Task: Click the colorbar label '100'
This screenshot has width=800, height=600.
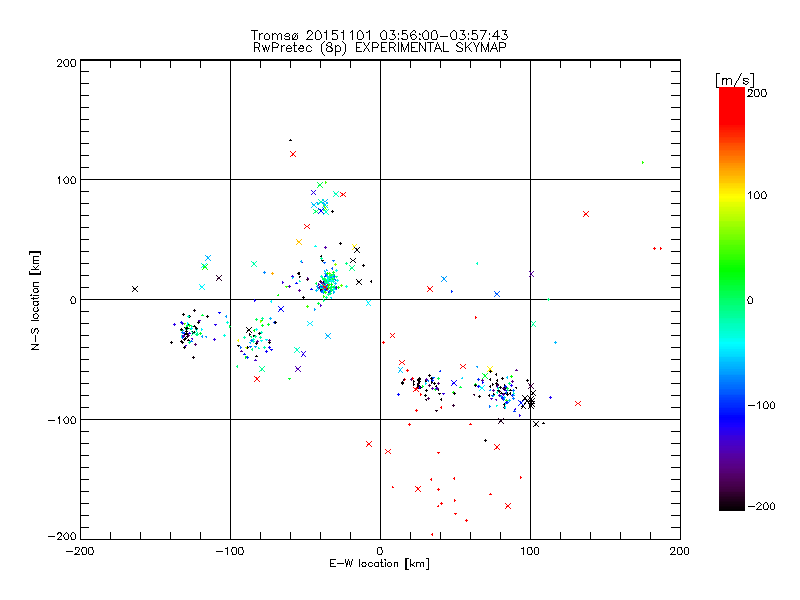Action: click(757, 195)
